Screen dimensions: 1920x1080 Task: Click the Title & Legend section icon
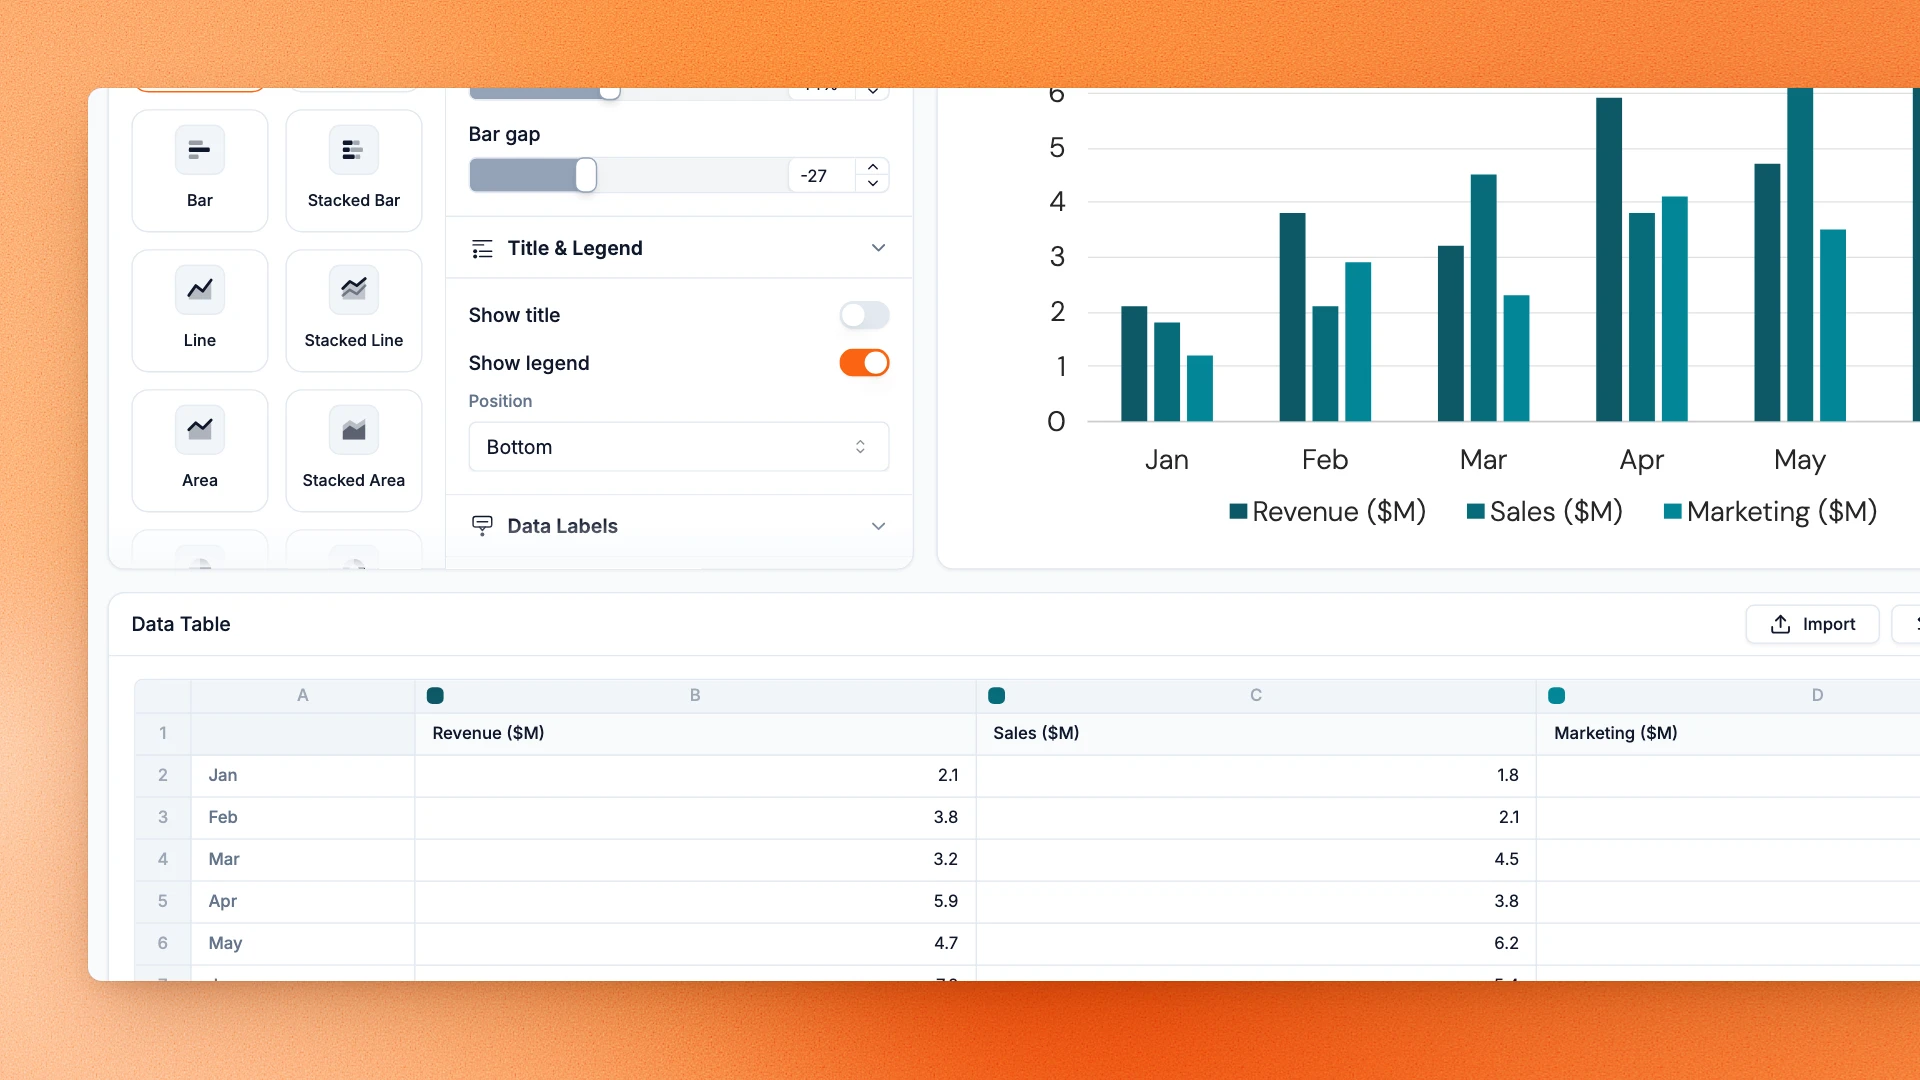coord(482,248)
